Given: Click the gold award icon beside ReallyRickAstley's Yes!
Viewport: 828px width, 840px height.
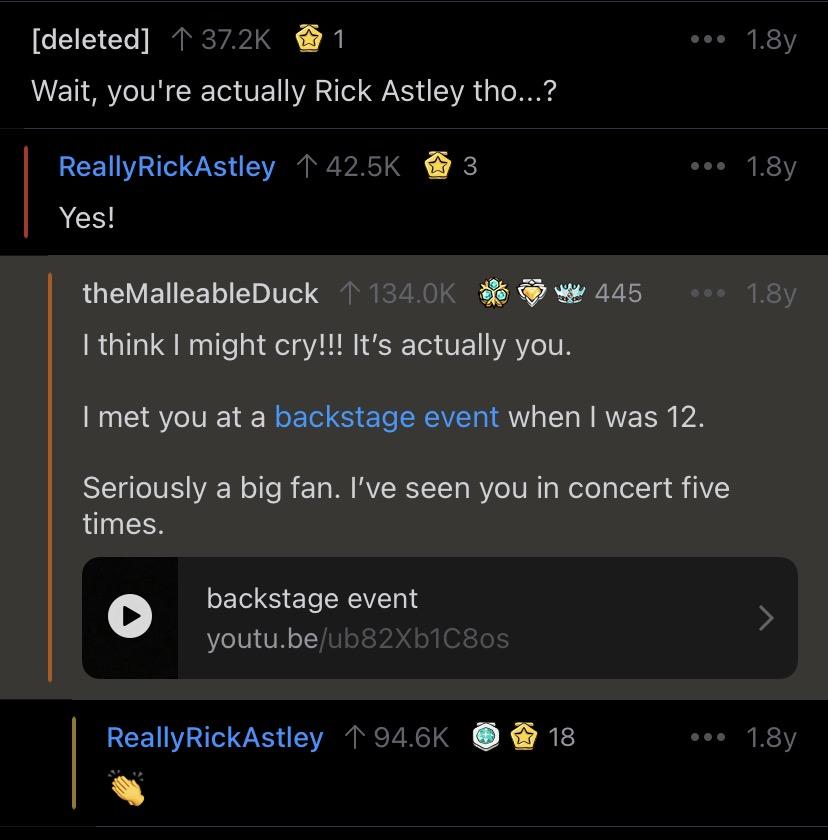Looking at the screenshot, I should pyautogui.click(x=437, y=166).
